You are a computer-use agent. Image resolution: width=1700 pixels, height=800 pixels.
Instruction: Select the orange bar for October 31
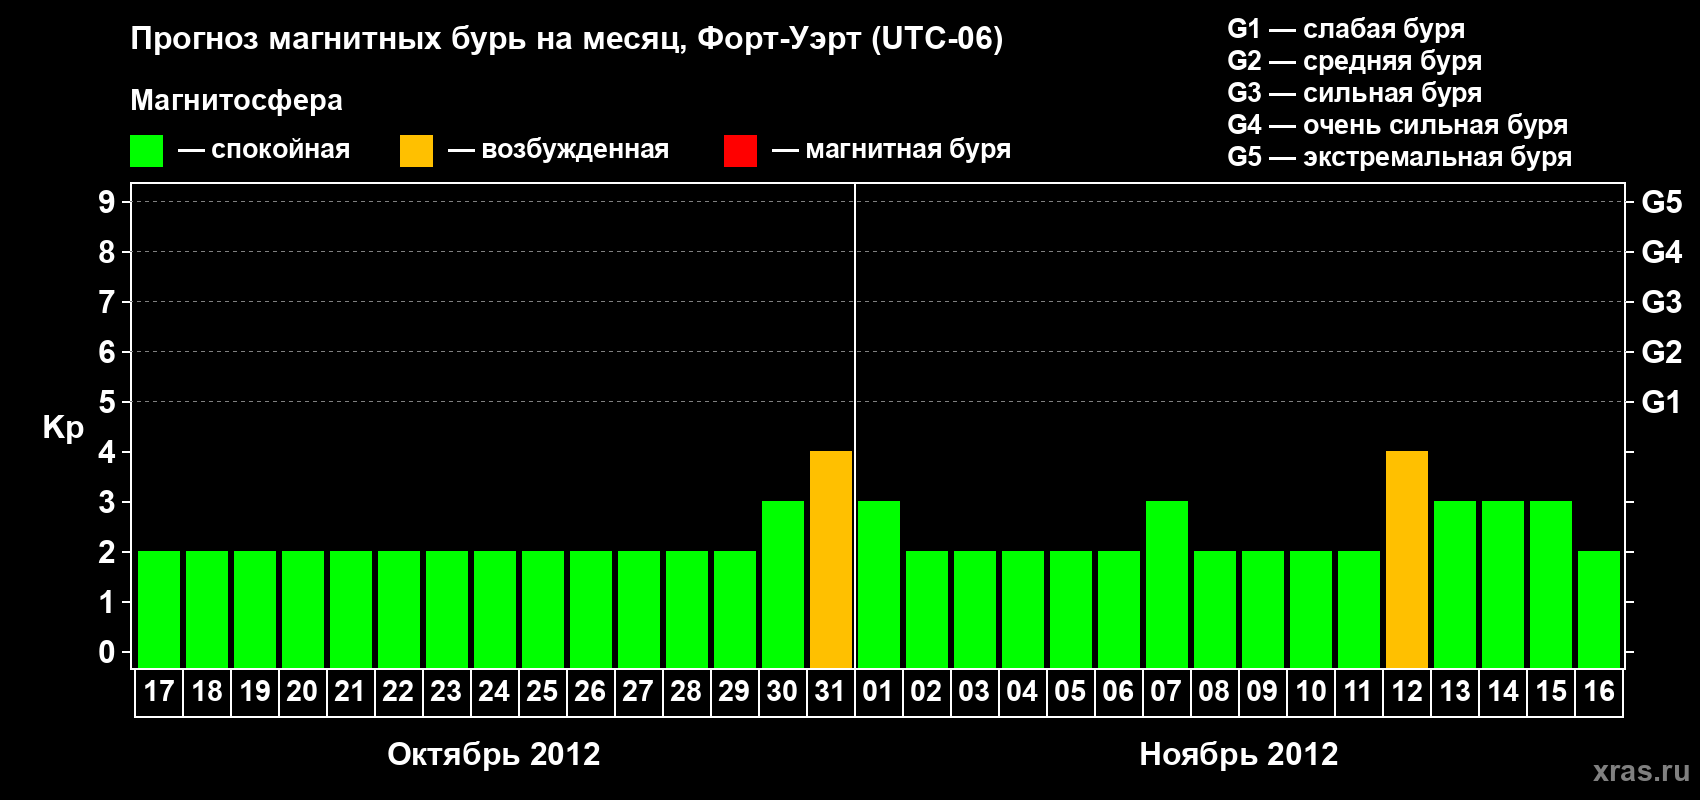[x=831, y=560]
